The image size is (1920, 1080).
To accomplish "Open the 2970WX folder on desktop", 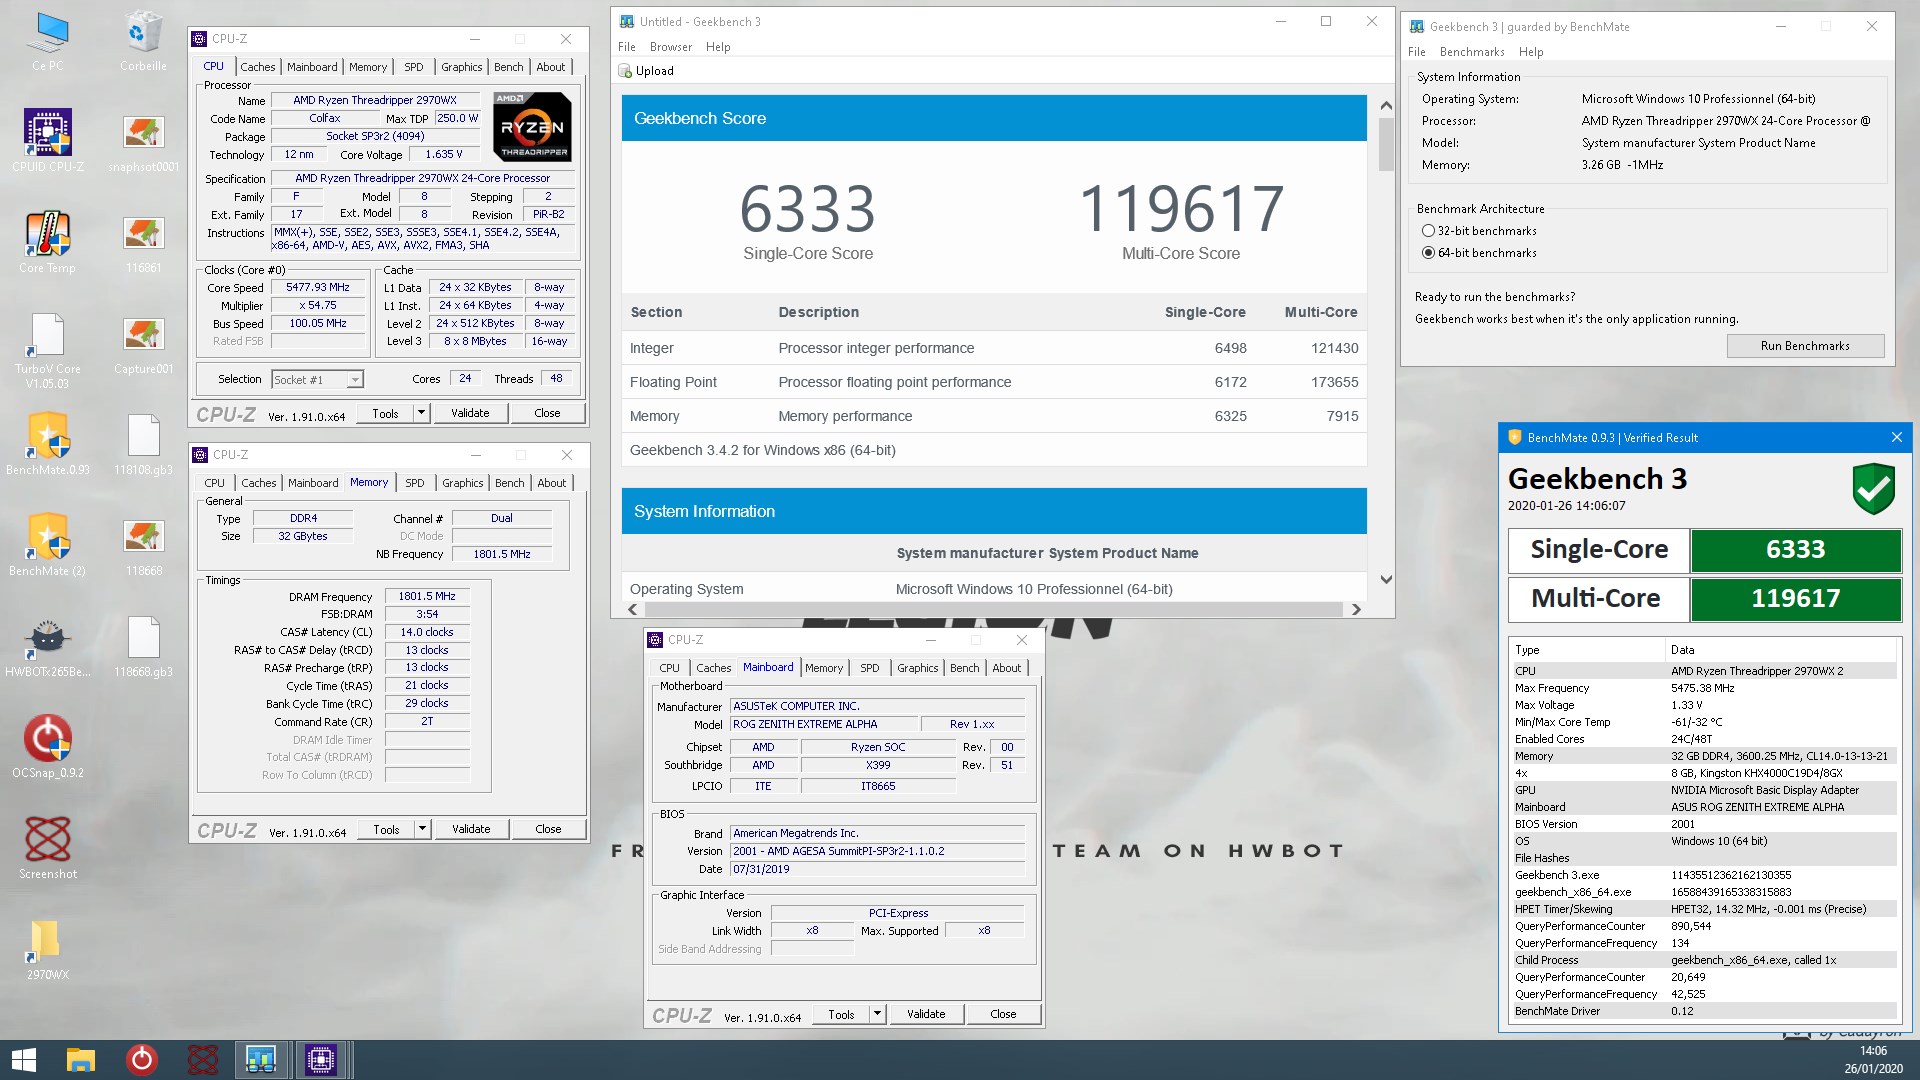I will (x=47, y=949).
